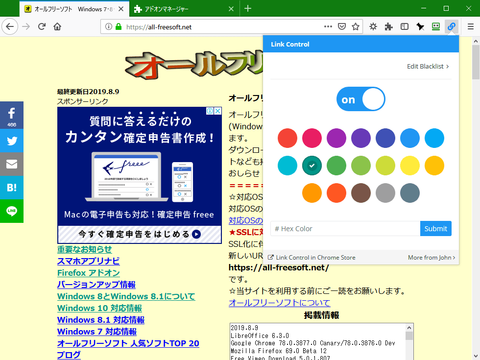Share on Hatena Bookmark B! icon
Image resolution: width=480 pixels, height=360 pixels.
click(x=12, y=187)
